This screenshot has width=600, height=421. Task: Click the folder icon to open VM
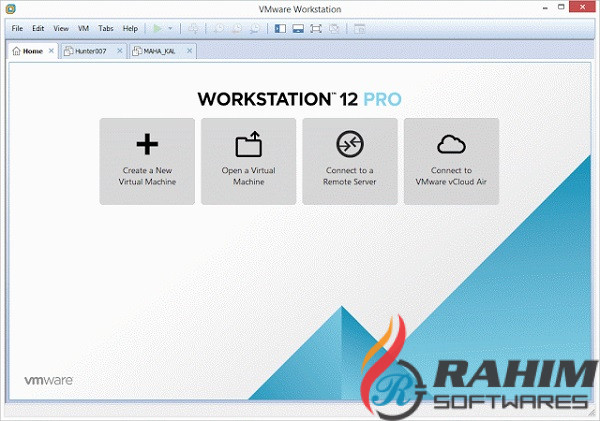[249, 144]
